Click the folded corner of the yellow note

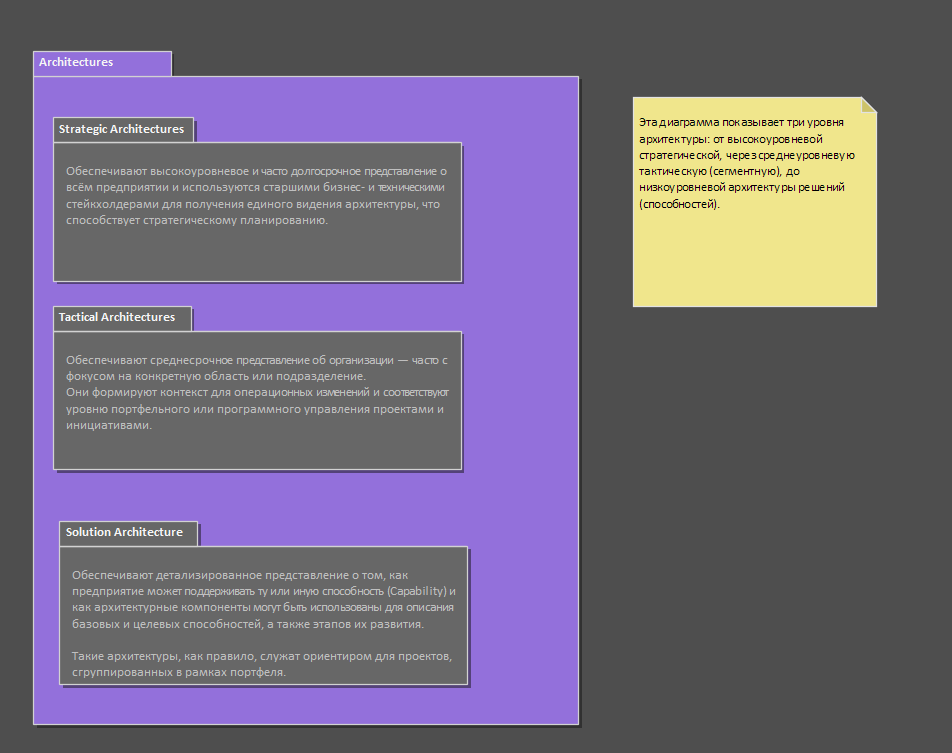[868, 104]
